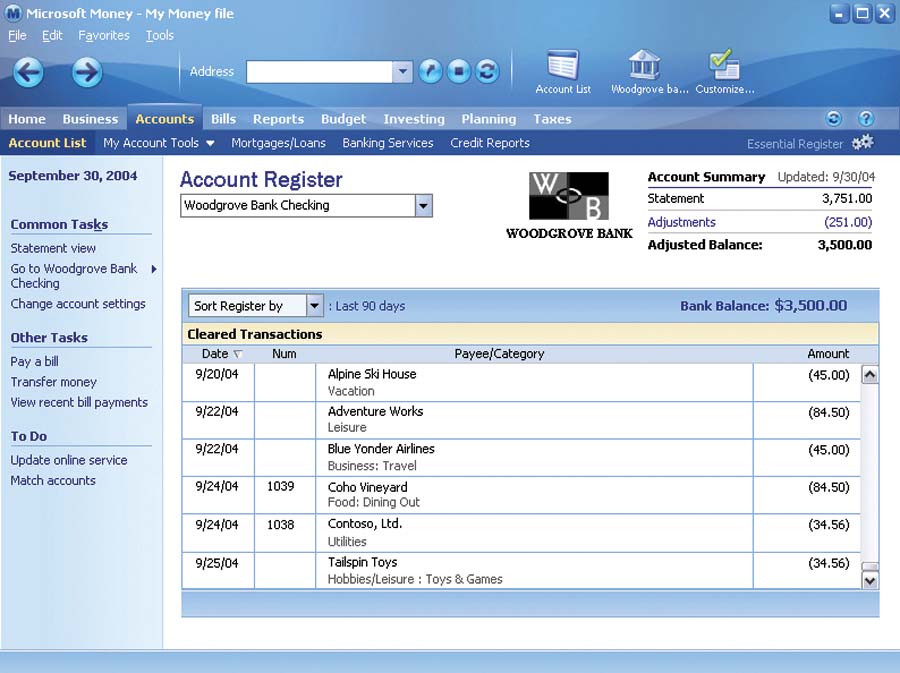900x673 pixels.
Task: Click the Microsoft Money title bar logo
Action: [x=13, y=13]
